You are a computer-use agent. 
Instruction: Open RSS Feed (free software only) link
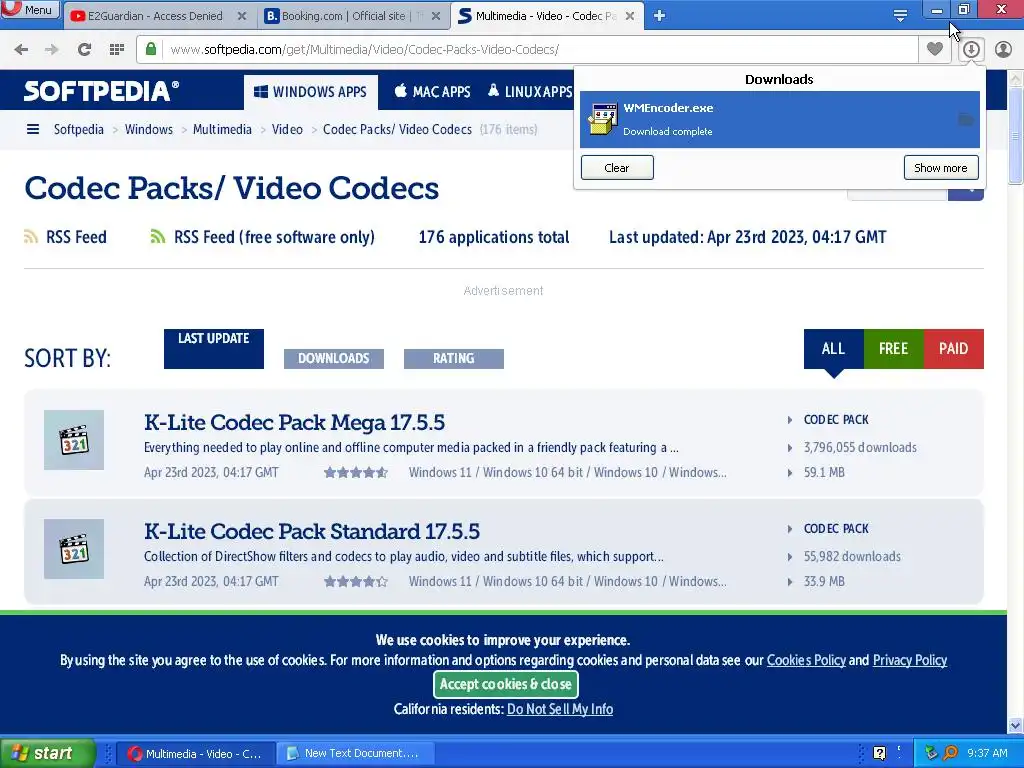pyautogui.click(x=263, y=237)
